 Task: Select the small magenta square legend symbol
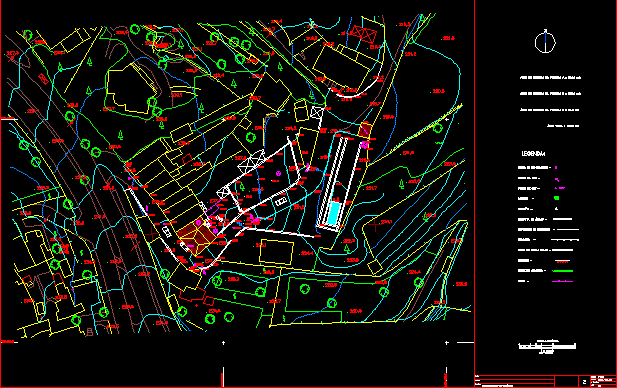[556, 168]
